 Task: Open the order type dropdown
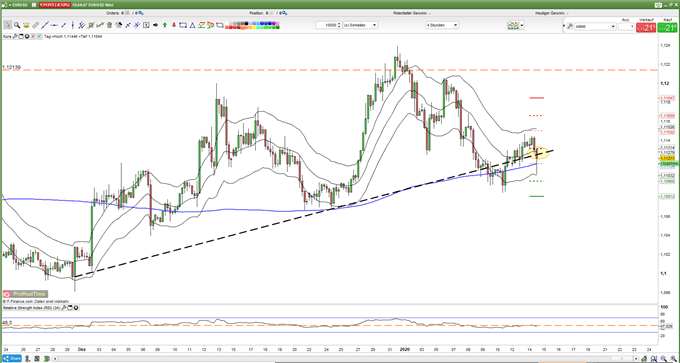(595, 26)
